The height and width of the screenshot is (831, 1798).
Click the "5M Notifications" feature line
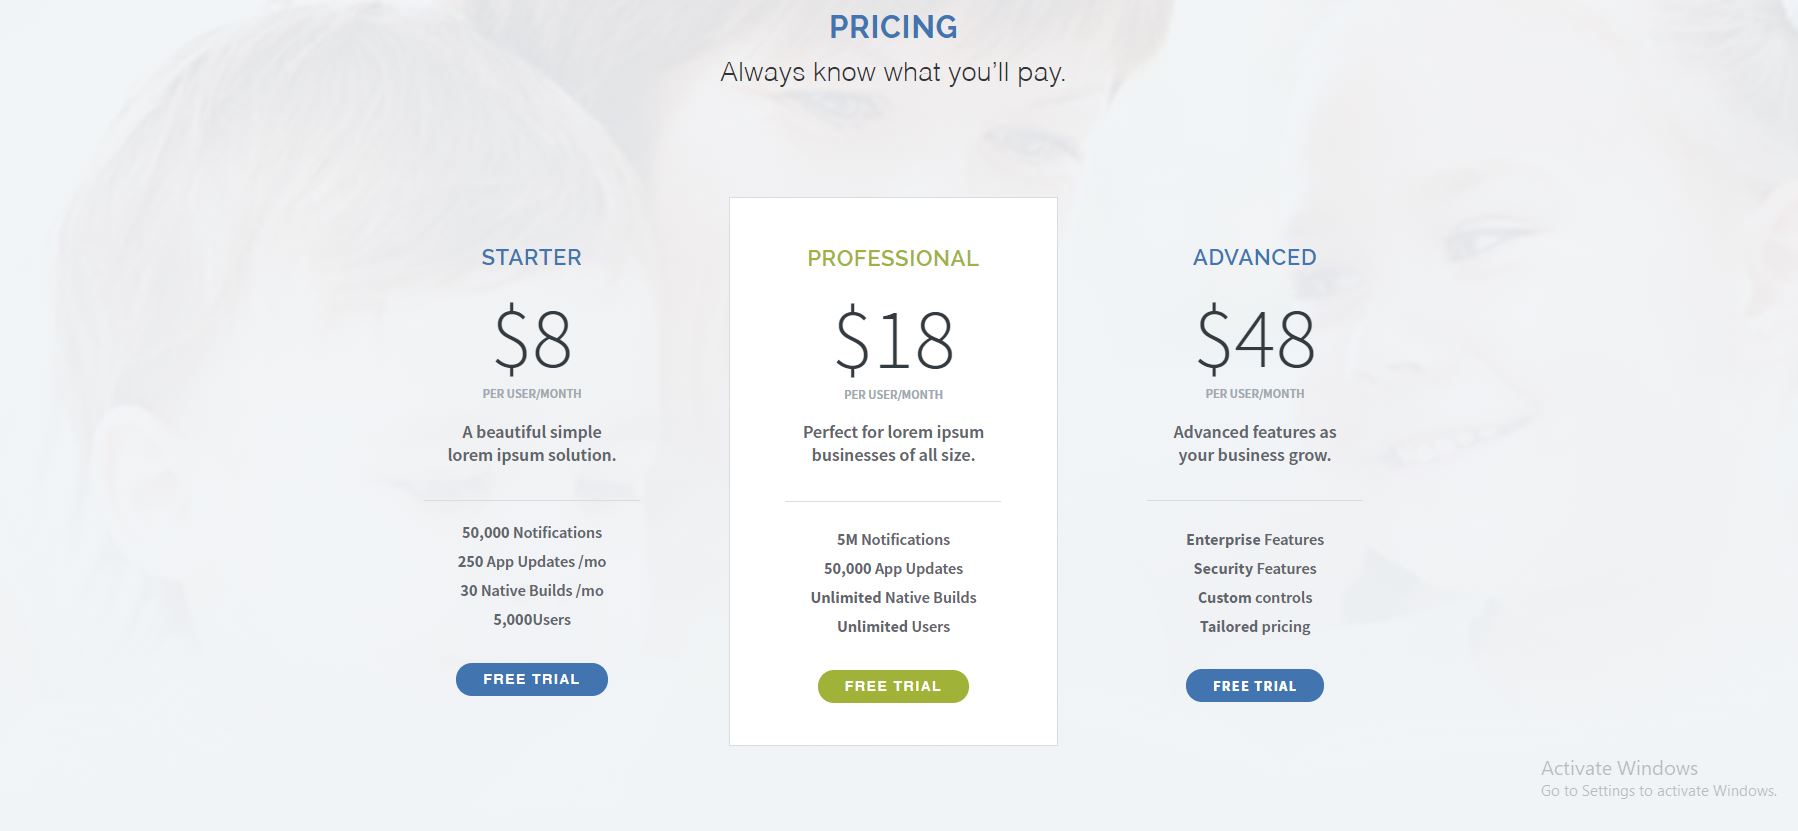tap(893, 540)
